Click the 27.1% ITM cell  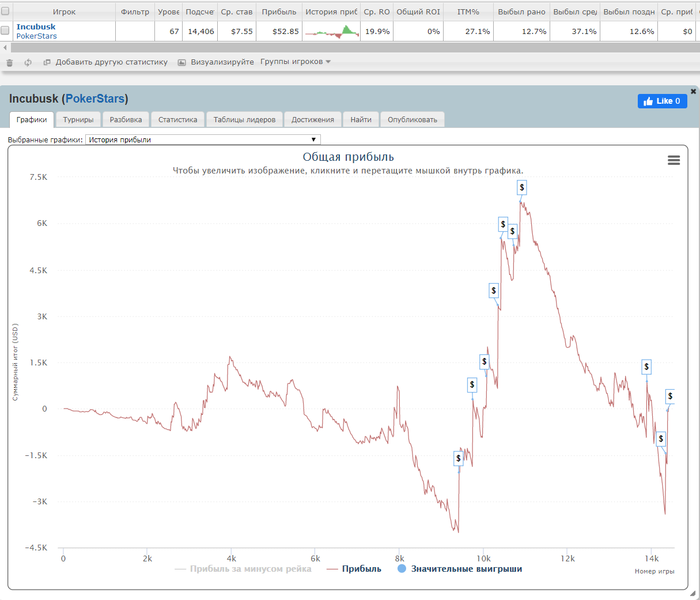click(x=468, y=32)
